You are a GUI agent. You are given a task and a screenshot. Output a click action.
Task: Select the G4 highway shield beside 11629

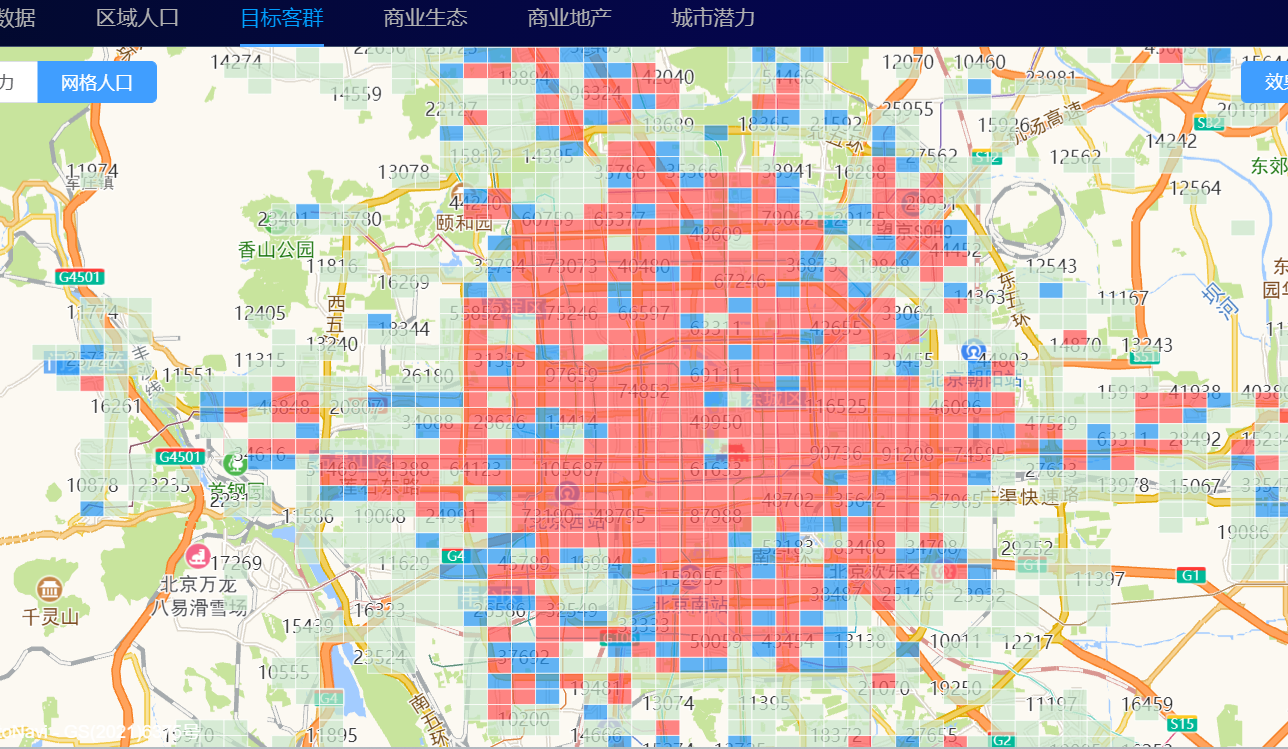point(456,555)
